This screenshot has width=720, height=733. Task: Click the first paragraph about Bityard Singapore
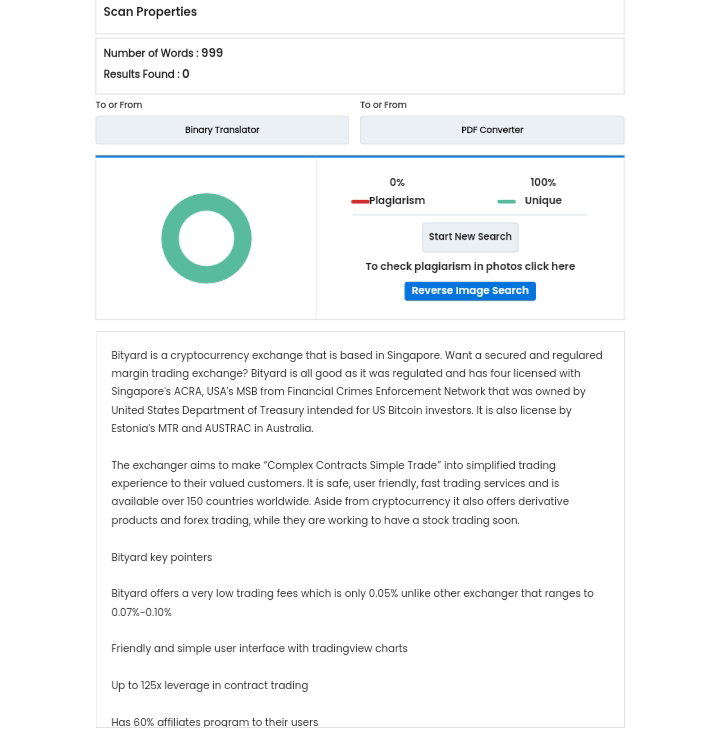357,392
